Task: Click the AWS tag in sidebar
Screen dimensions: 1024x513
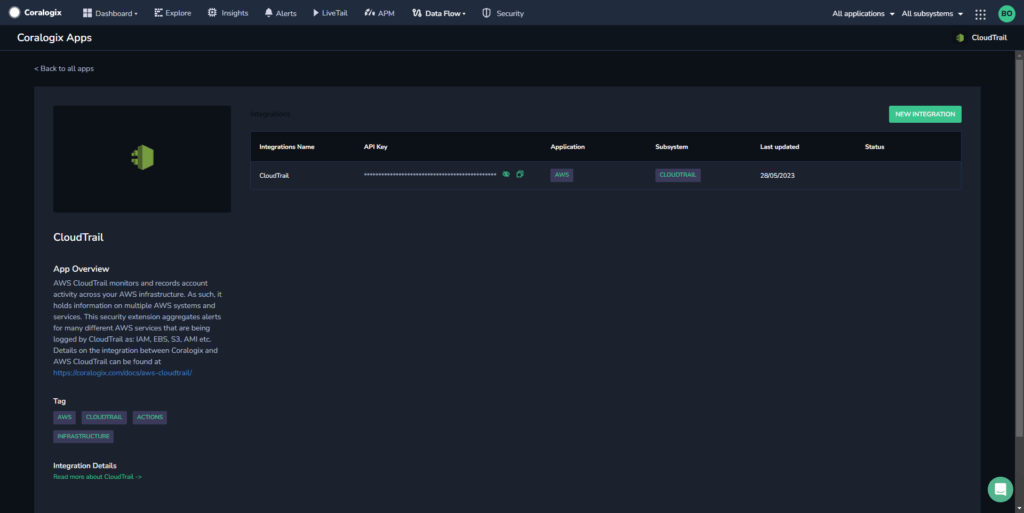Action: (64, 417)
